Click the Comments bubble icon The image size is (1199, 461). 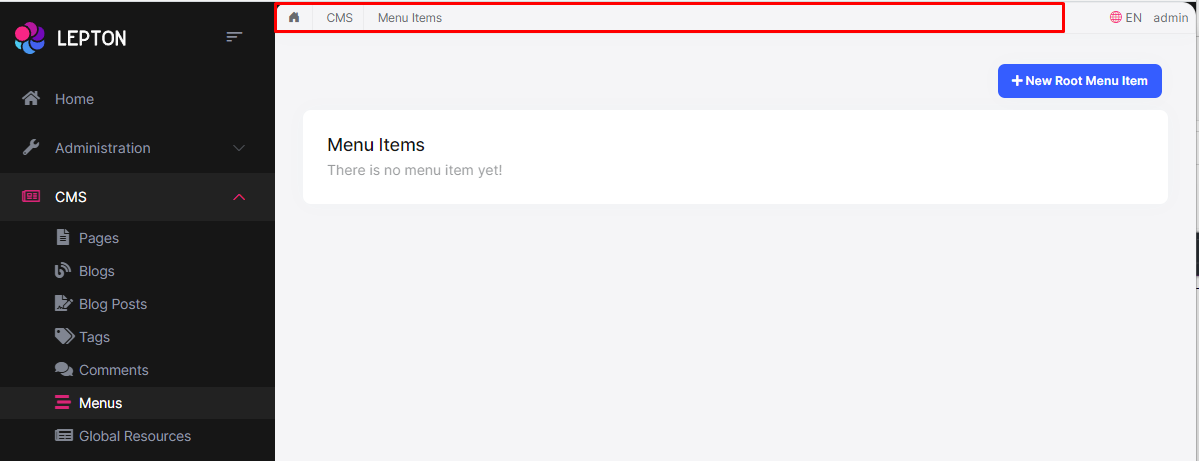click(64, 370)
